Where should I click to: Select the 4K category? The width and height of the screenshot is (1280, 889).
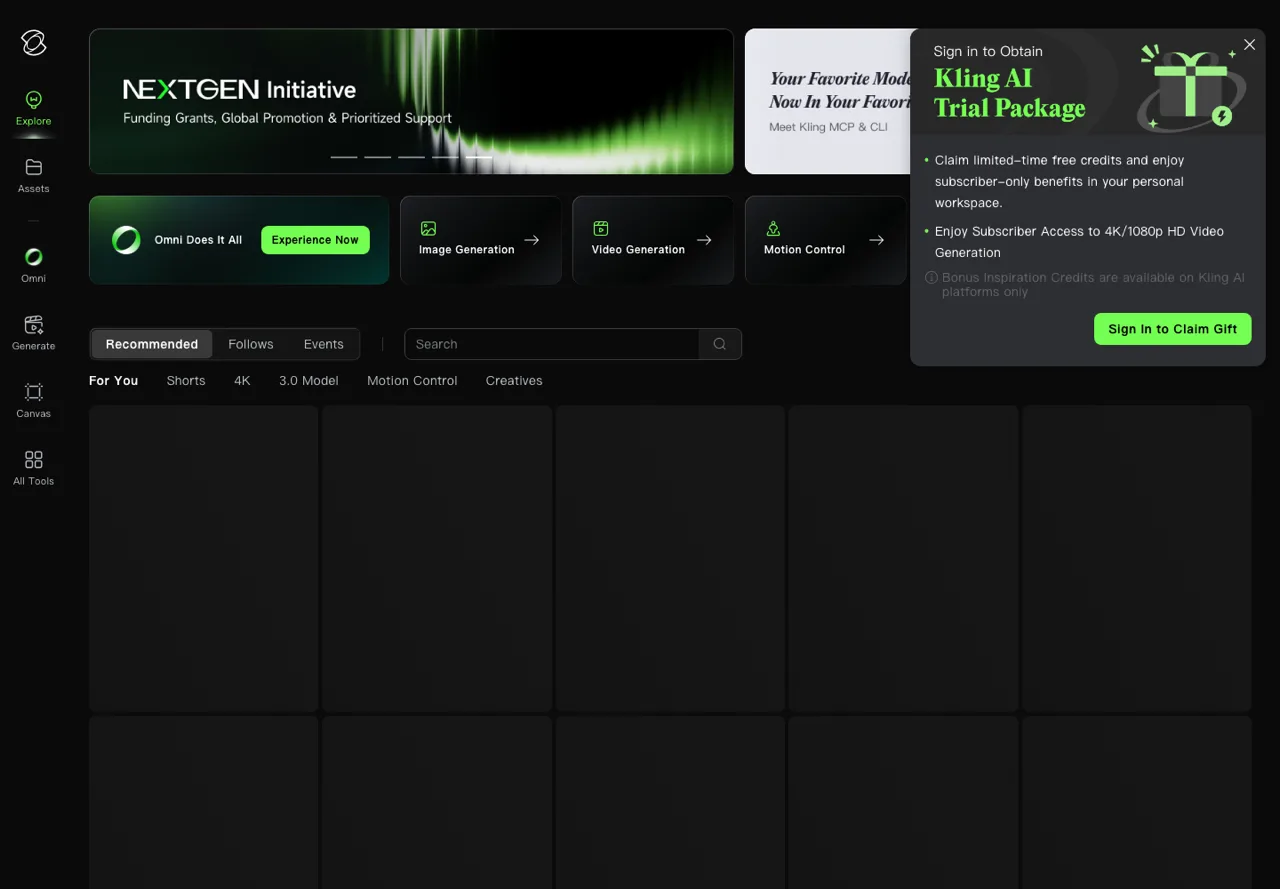coord(242,381)
